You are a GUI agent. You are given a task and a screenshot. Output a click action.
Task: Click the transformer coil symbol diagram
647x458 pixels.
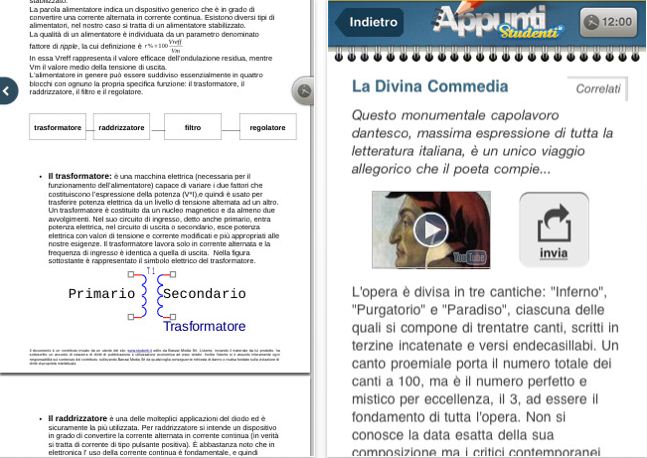(150, 295)
